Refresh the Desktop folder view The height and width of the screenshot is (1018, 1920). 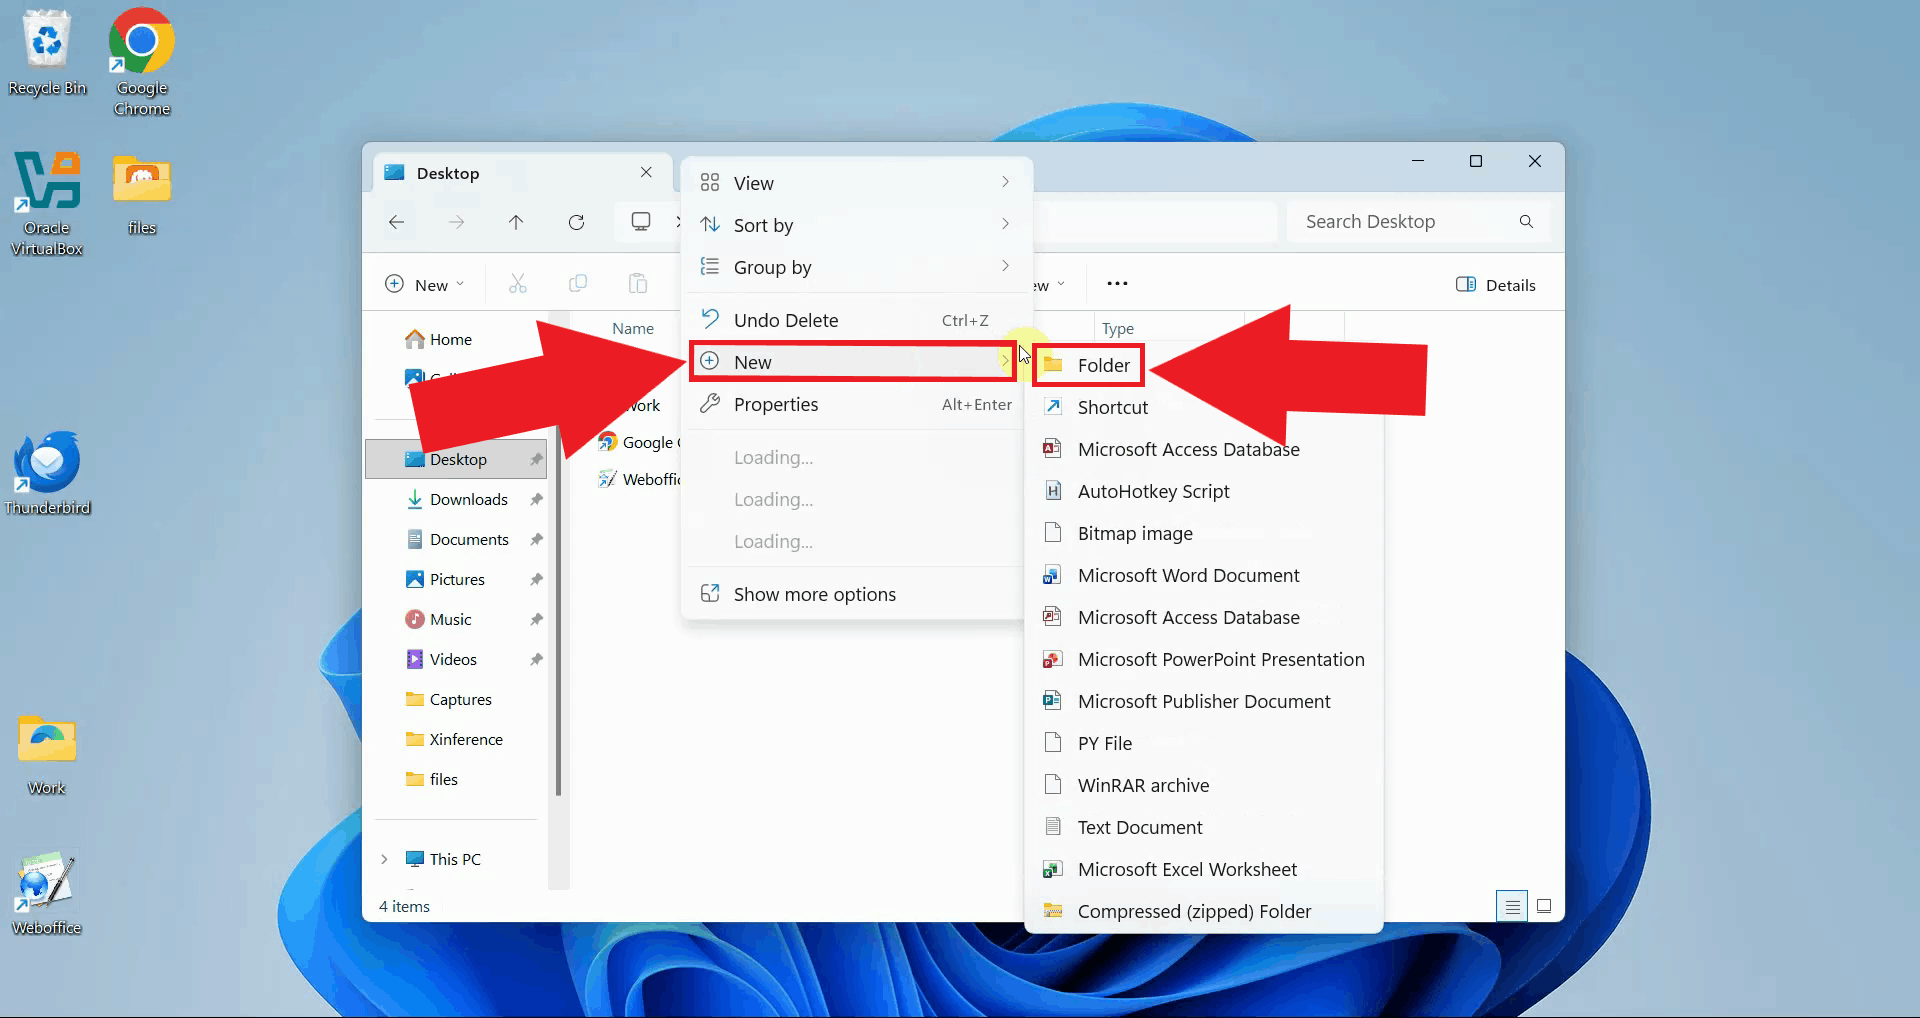point(577,222)
